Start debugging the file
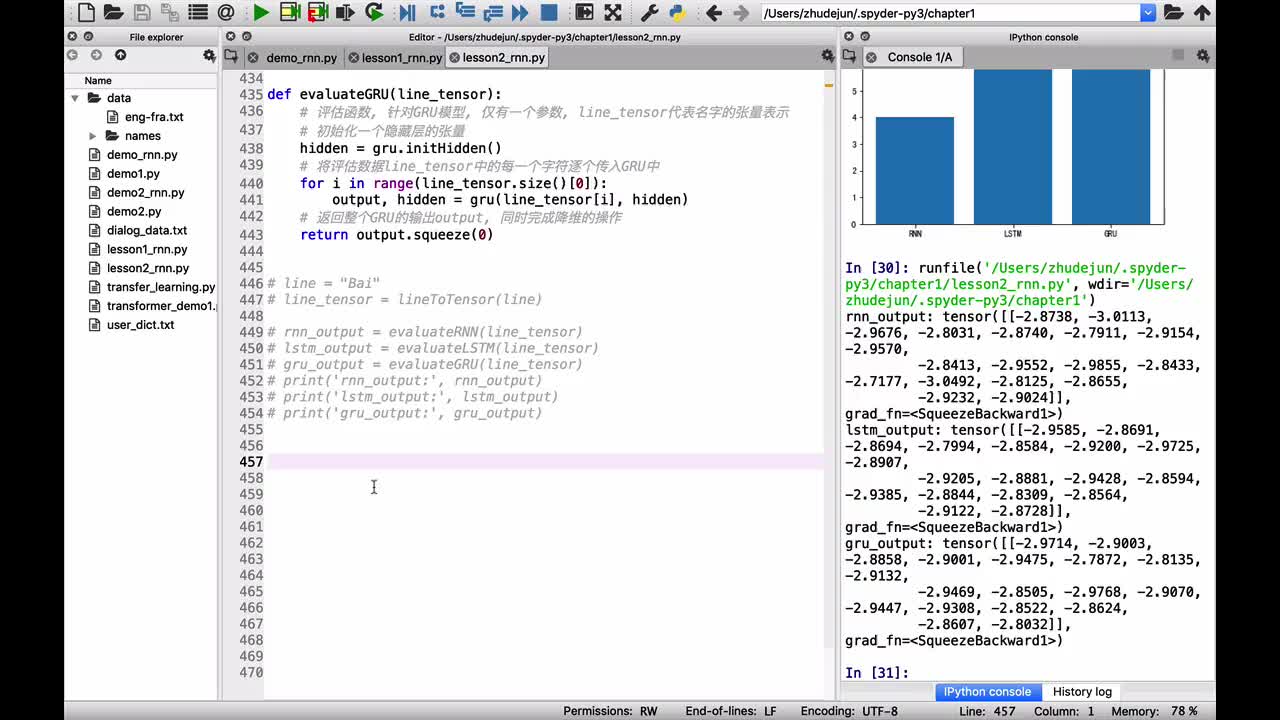Viewport: 1280px width, 720px height. pos(407,13)
